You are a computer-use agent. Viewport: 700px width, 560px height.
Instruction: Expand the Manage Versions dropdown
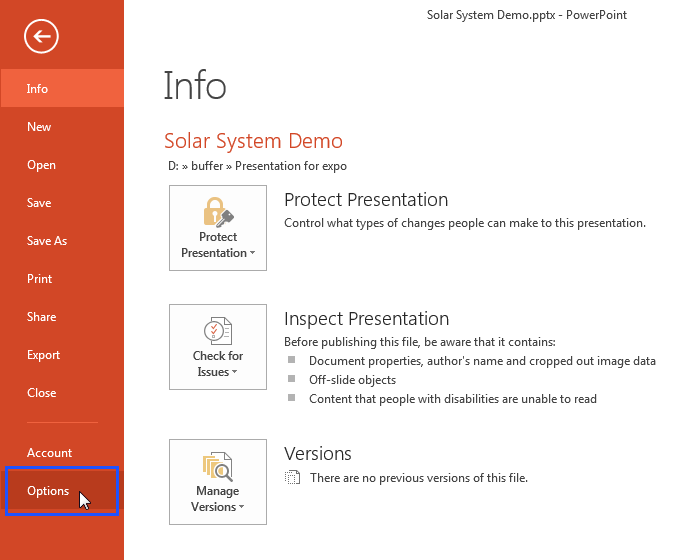tap(218, 482)
